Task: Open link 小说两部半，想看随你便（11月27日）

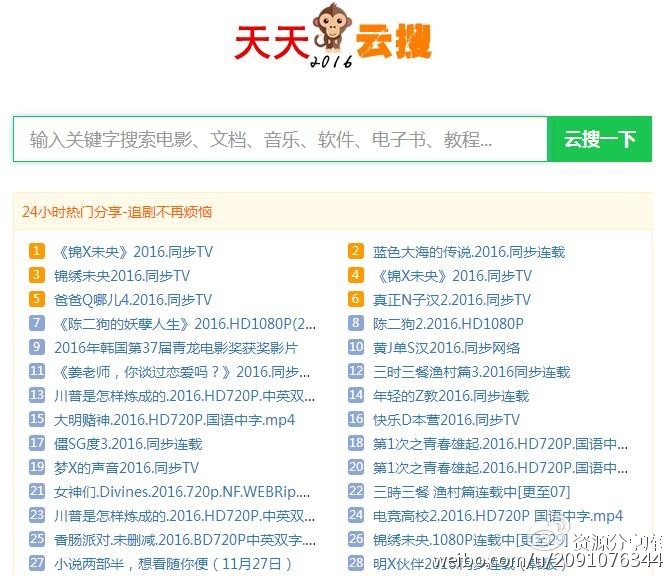Action: click(x=173, y=564)
